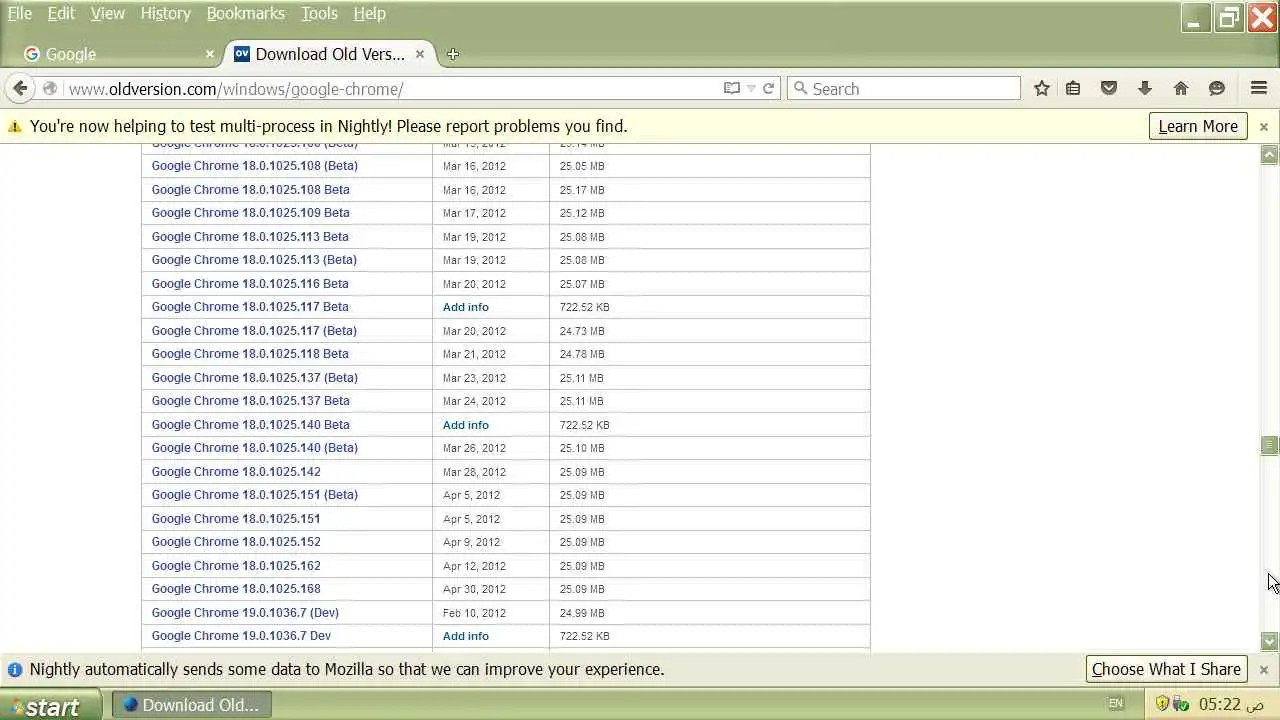
Task: Click Add info for 18.0.1025.117 Beta
Action: point(466,307)
